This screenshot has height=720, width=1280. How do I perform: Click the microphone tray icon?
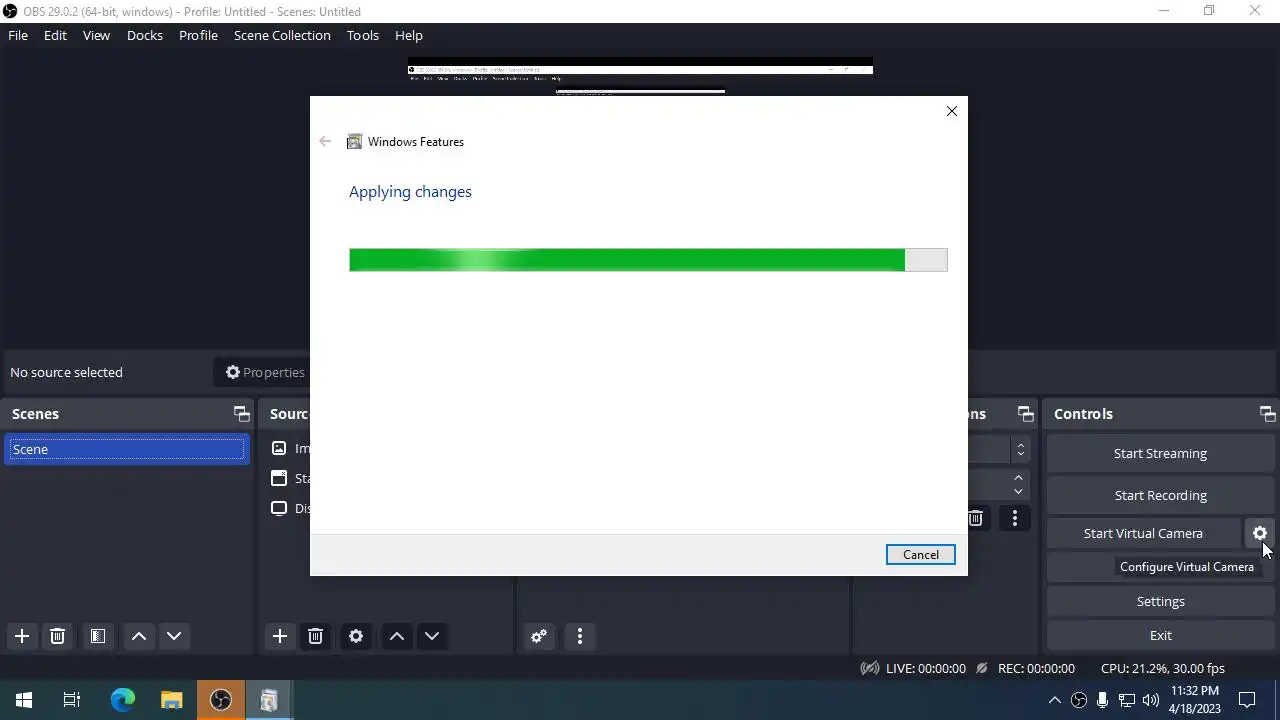[x=1103, y=700]
